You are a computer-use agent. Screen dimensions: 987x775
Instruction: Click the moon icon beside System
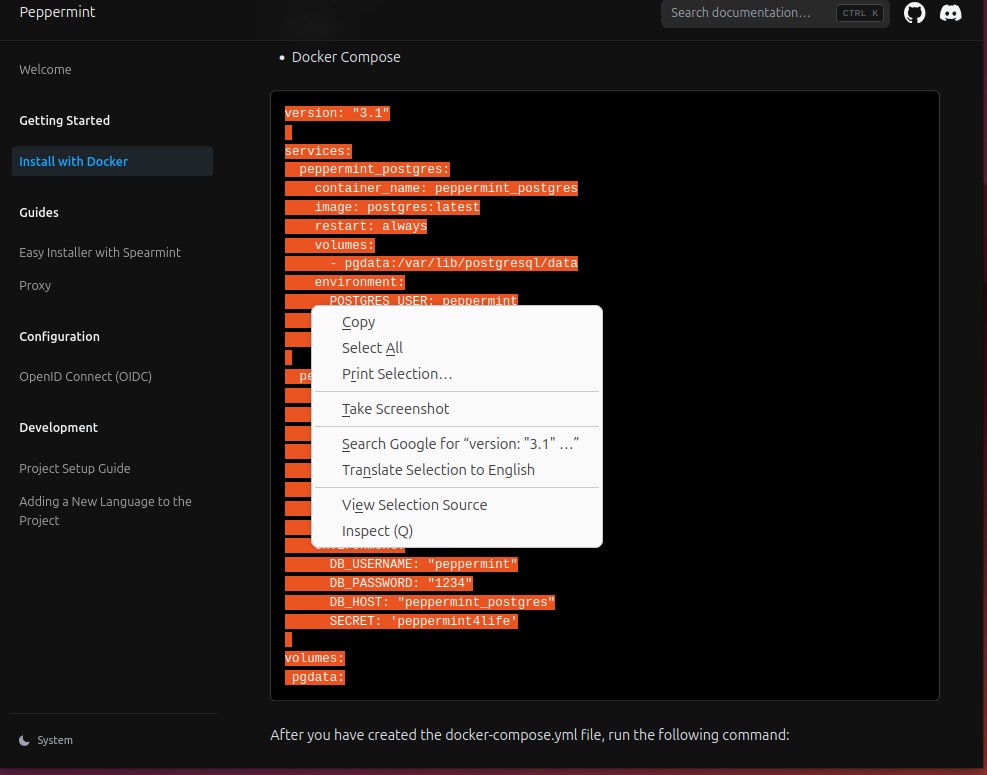(24, 740)
